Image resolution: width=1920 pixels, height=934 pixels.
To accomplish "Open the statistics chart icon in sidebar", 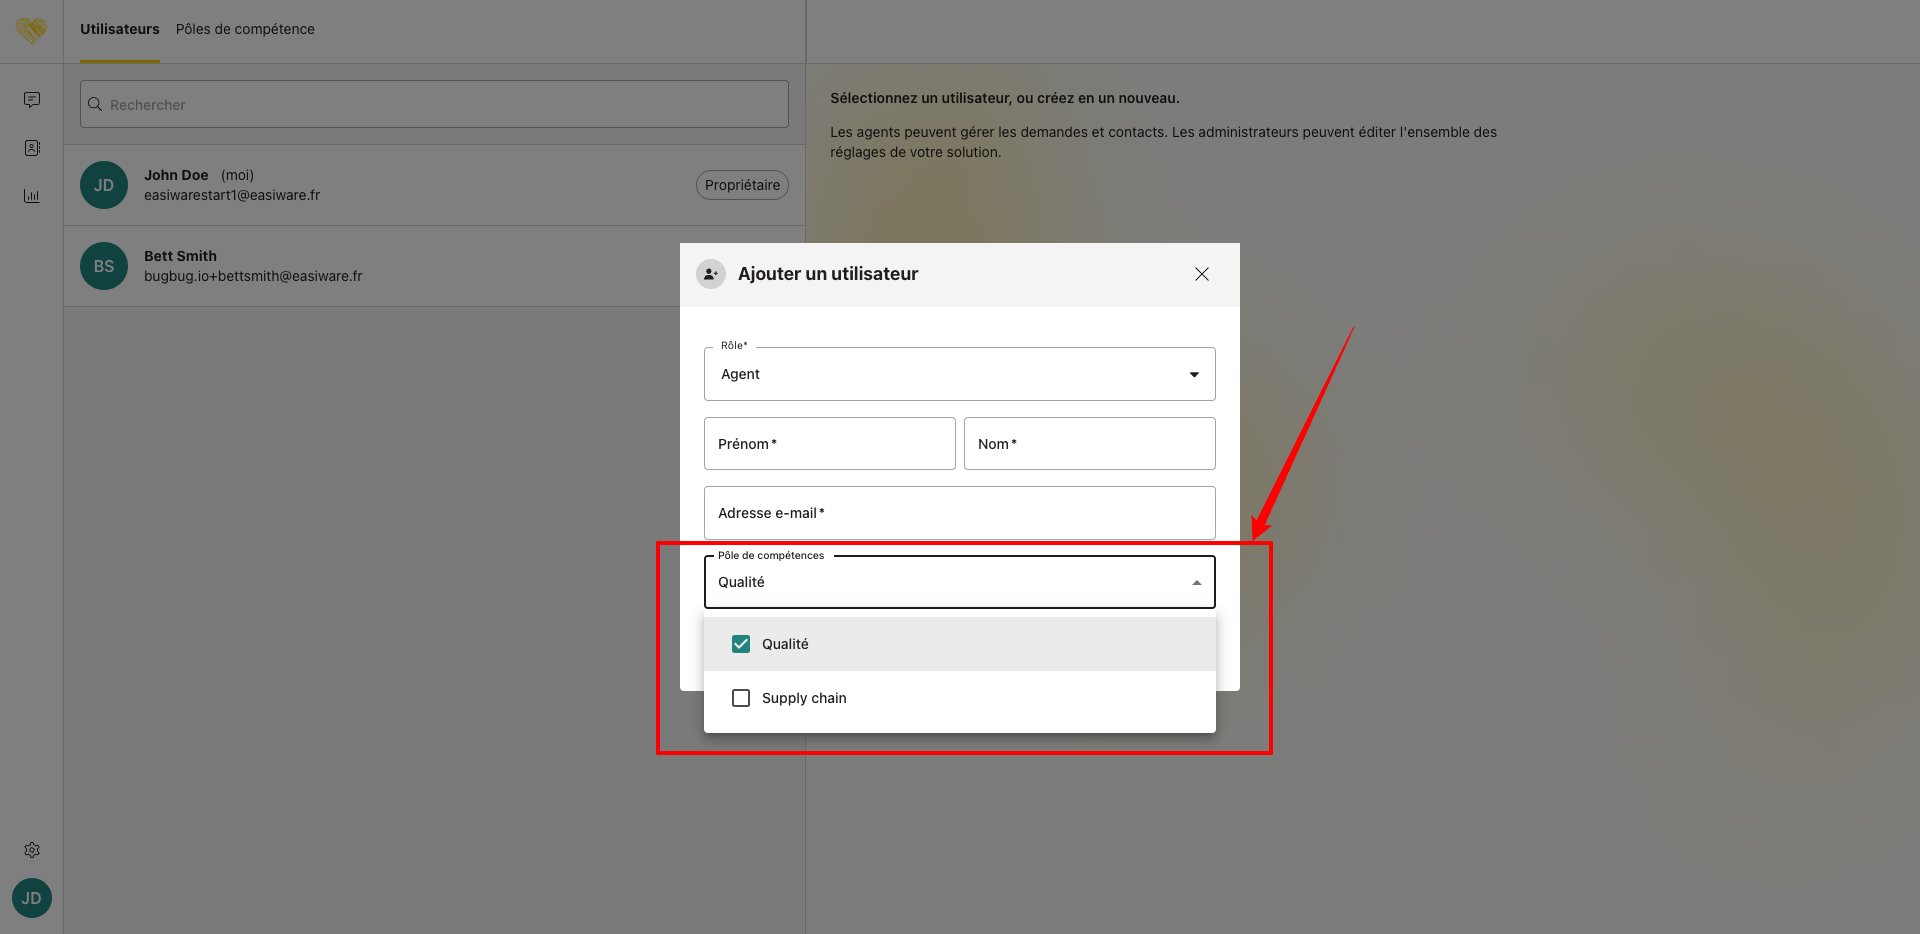I will (x=32, y=196).
